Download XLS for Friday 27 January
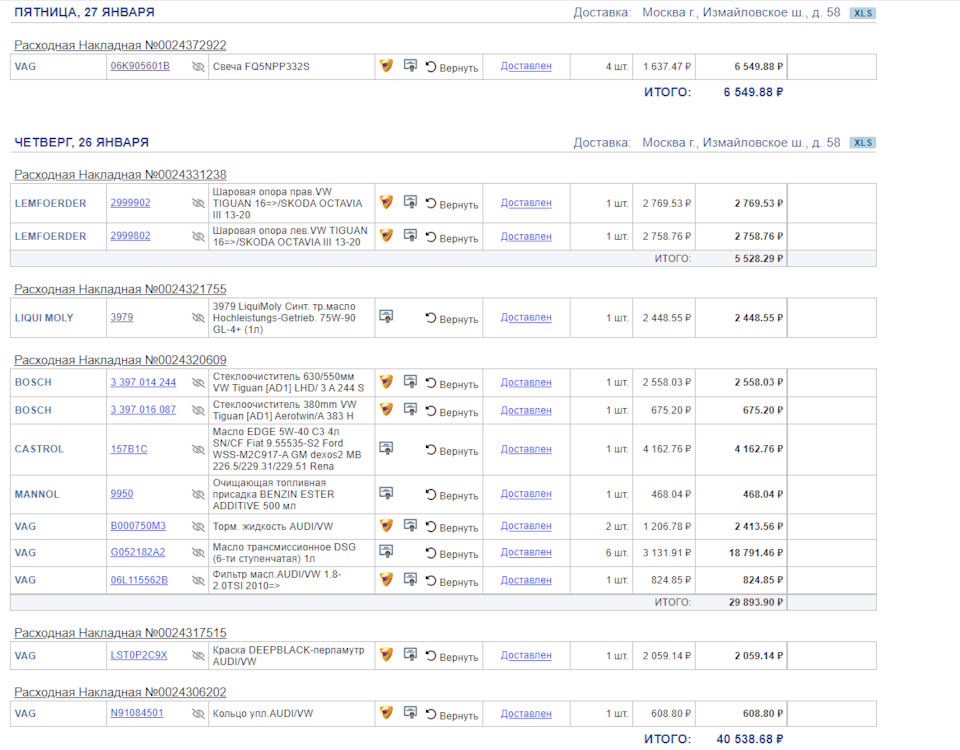 click(863, 13)
